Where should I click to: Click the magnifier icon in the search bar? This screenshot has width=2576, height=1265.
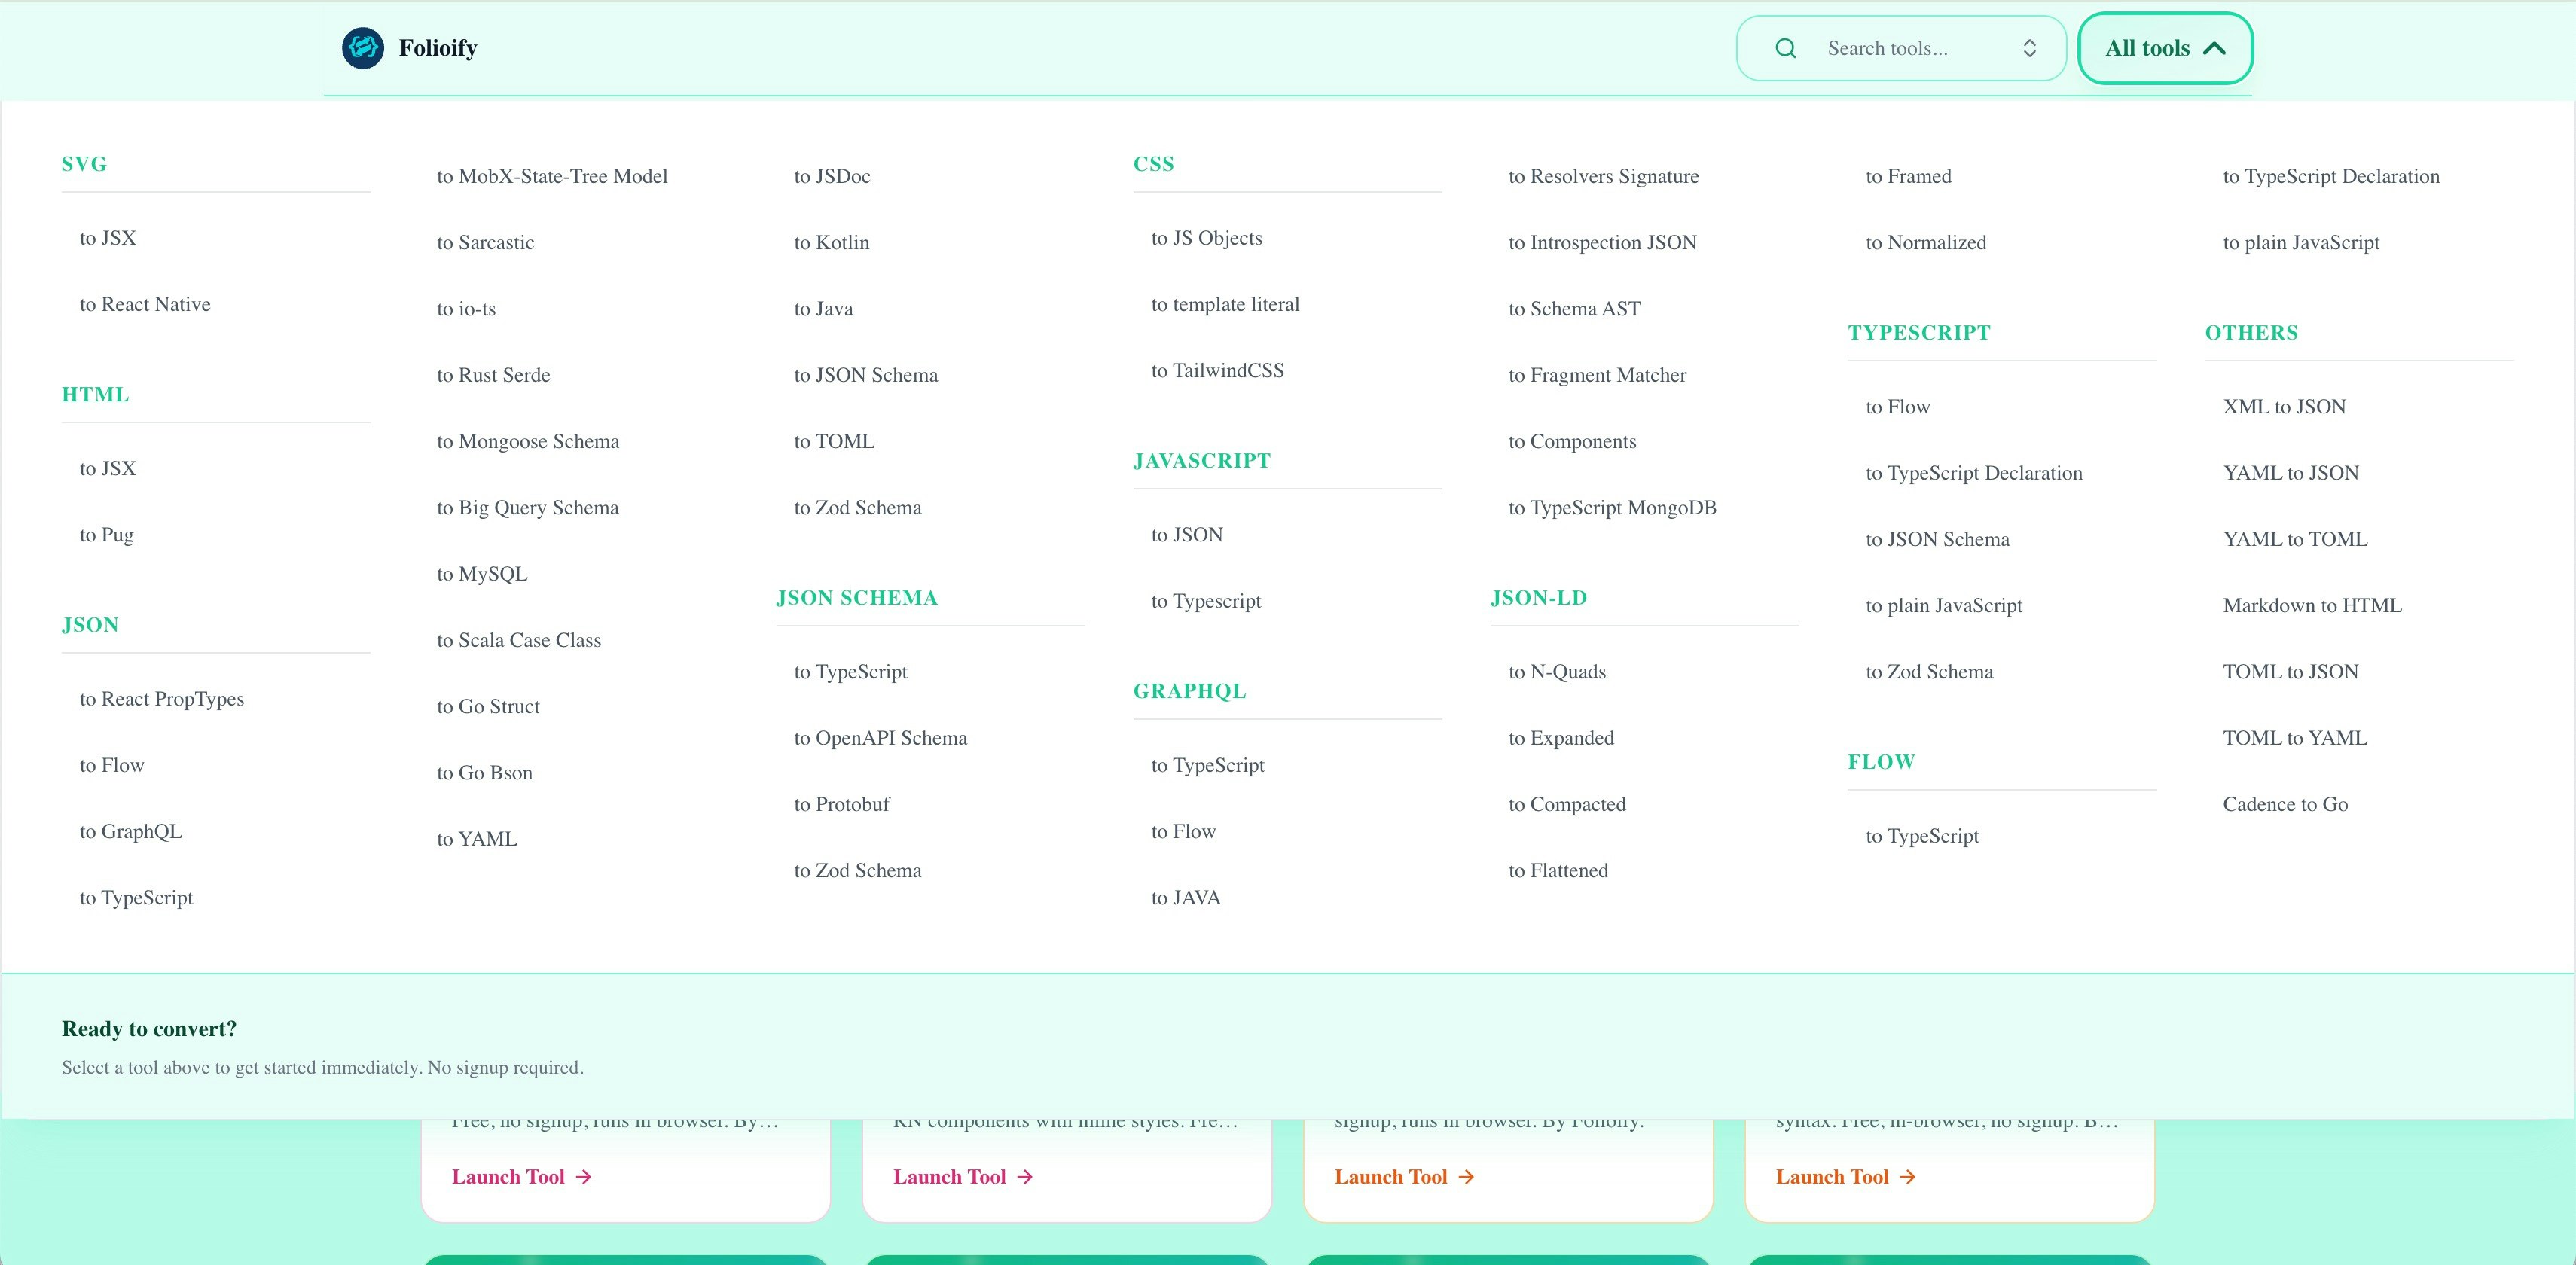tap(1786, 47)
